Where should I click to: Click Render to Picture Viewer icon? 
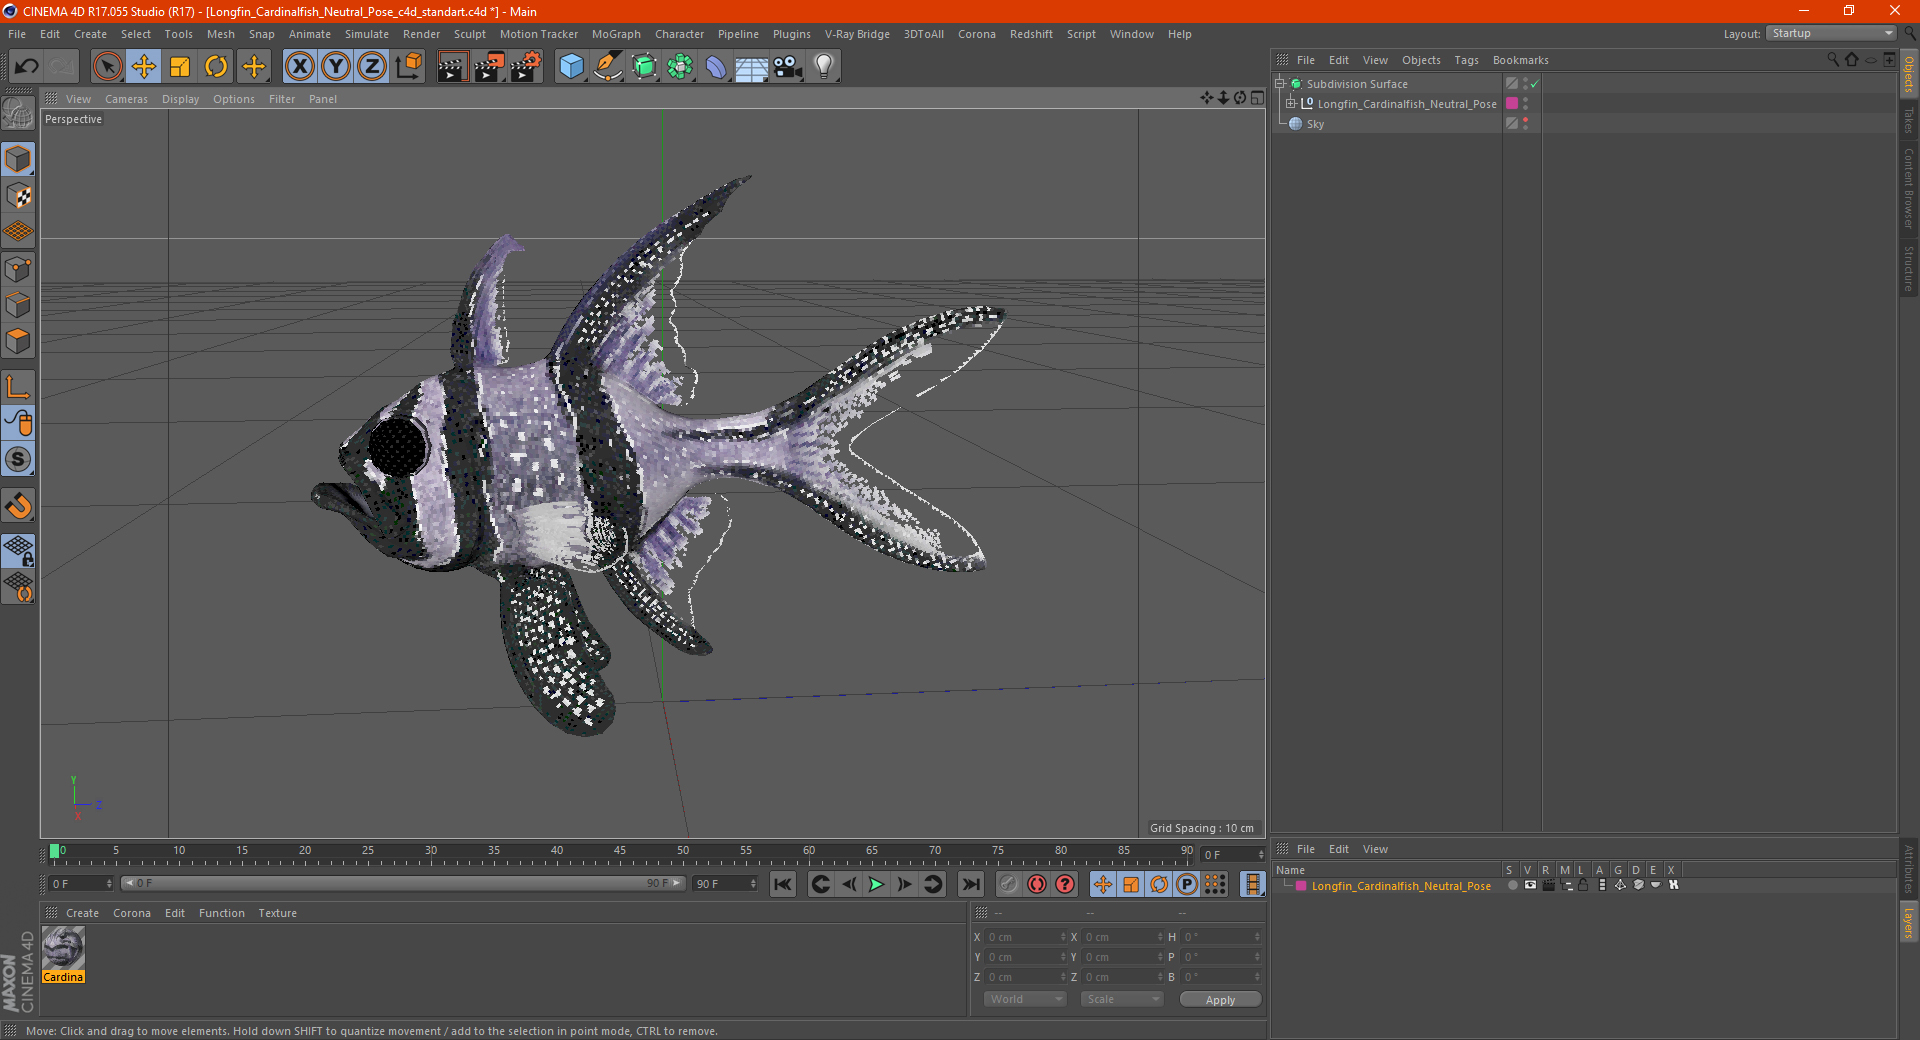point(489,67)
